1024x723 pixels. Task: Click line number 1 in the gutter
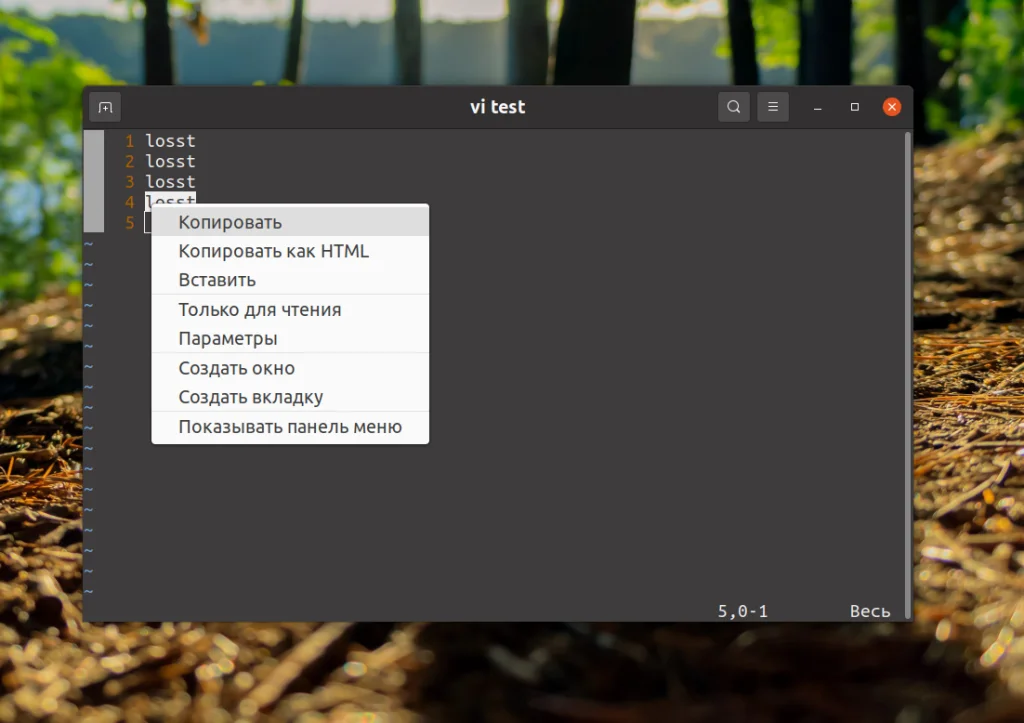pyautogui.click(x=129, y=141)
